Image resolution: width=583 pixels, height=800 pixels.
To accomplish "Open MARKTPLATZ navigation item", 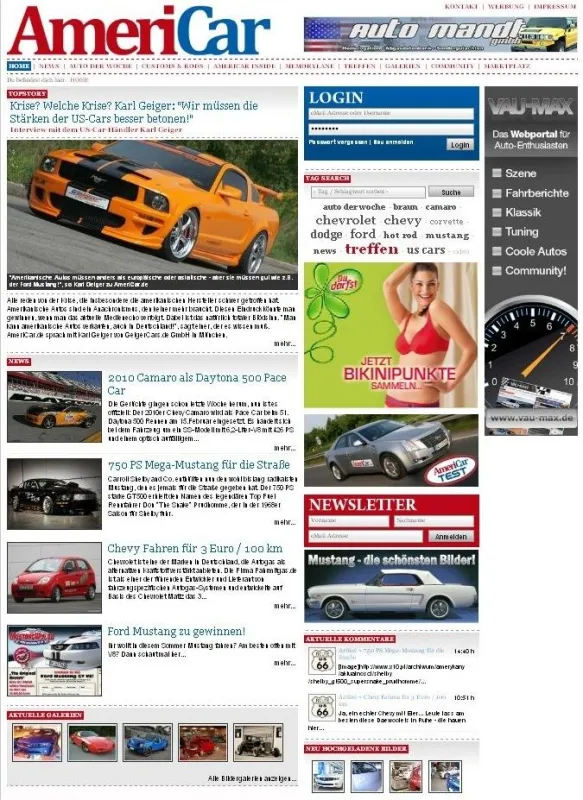I will click(507, 66).
